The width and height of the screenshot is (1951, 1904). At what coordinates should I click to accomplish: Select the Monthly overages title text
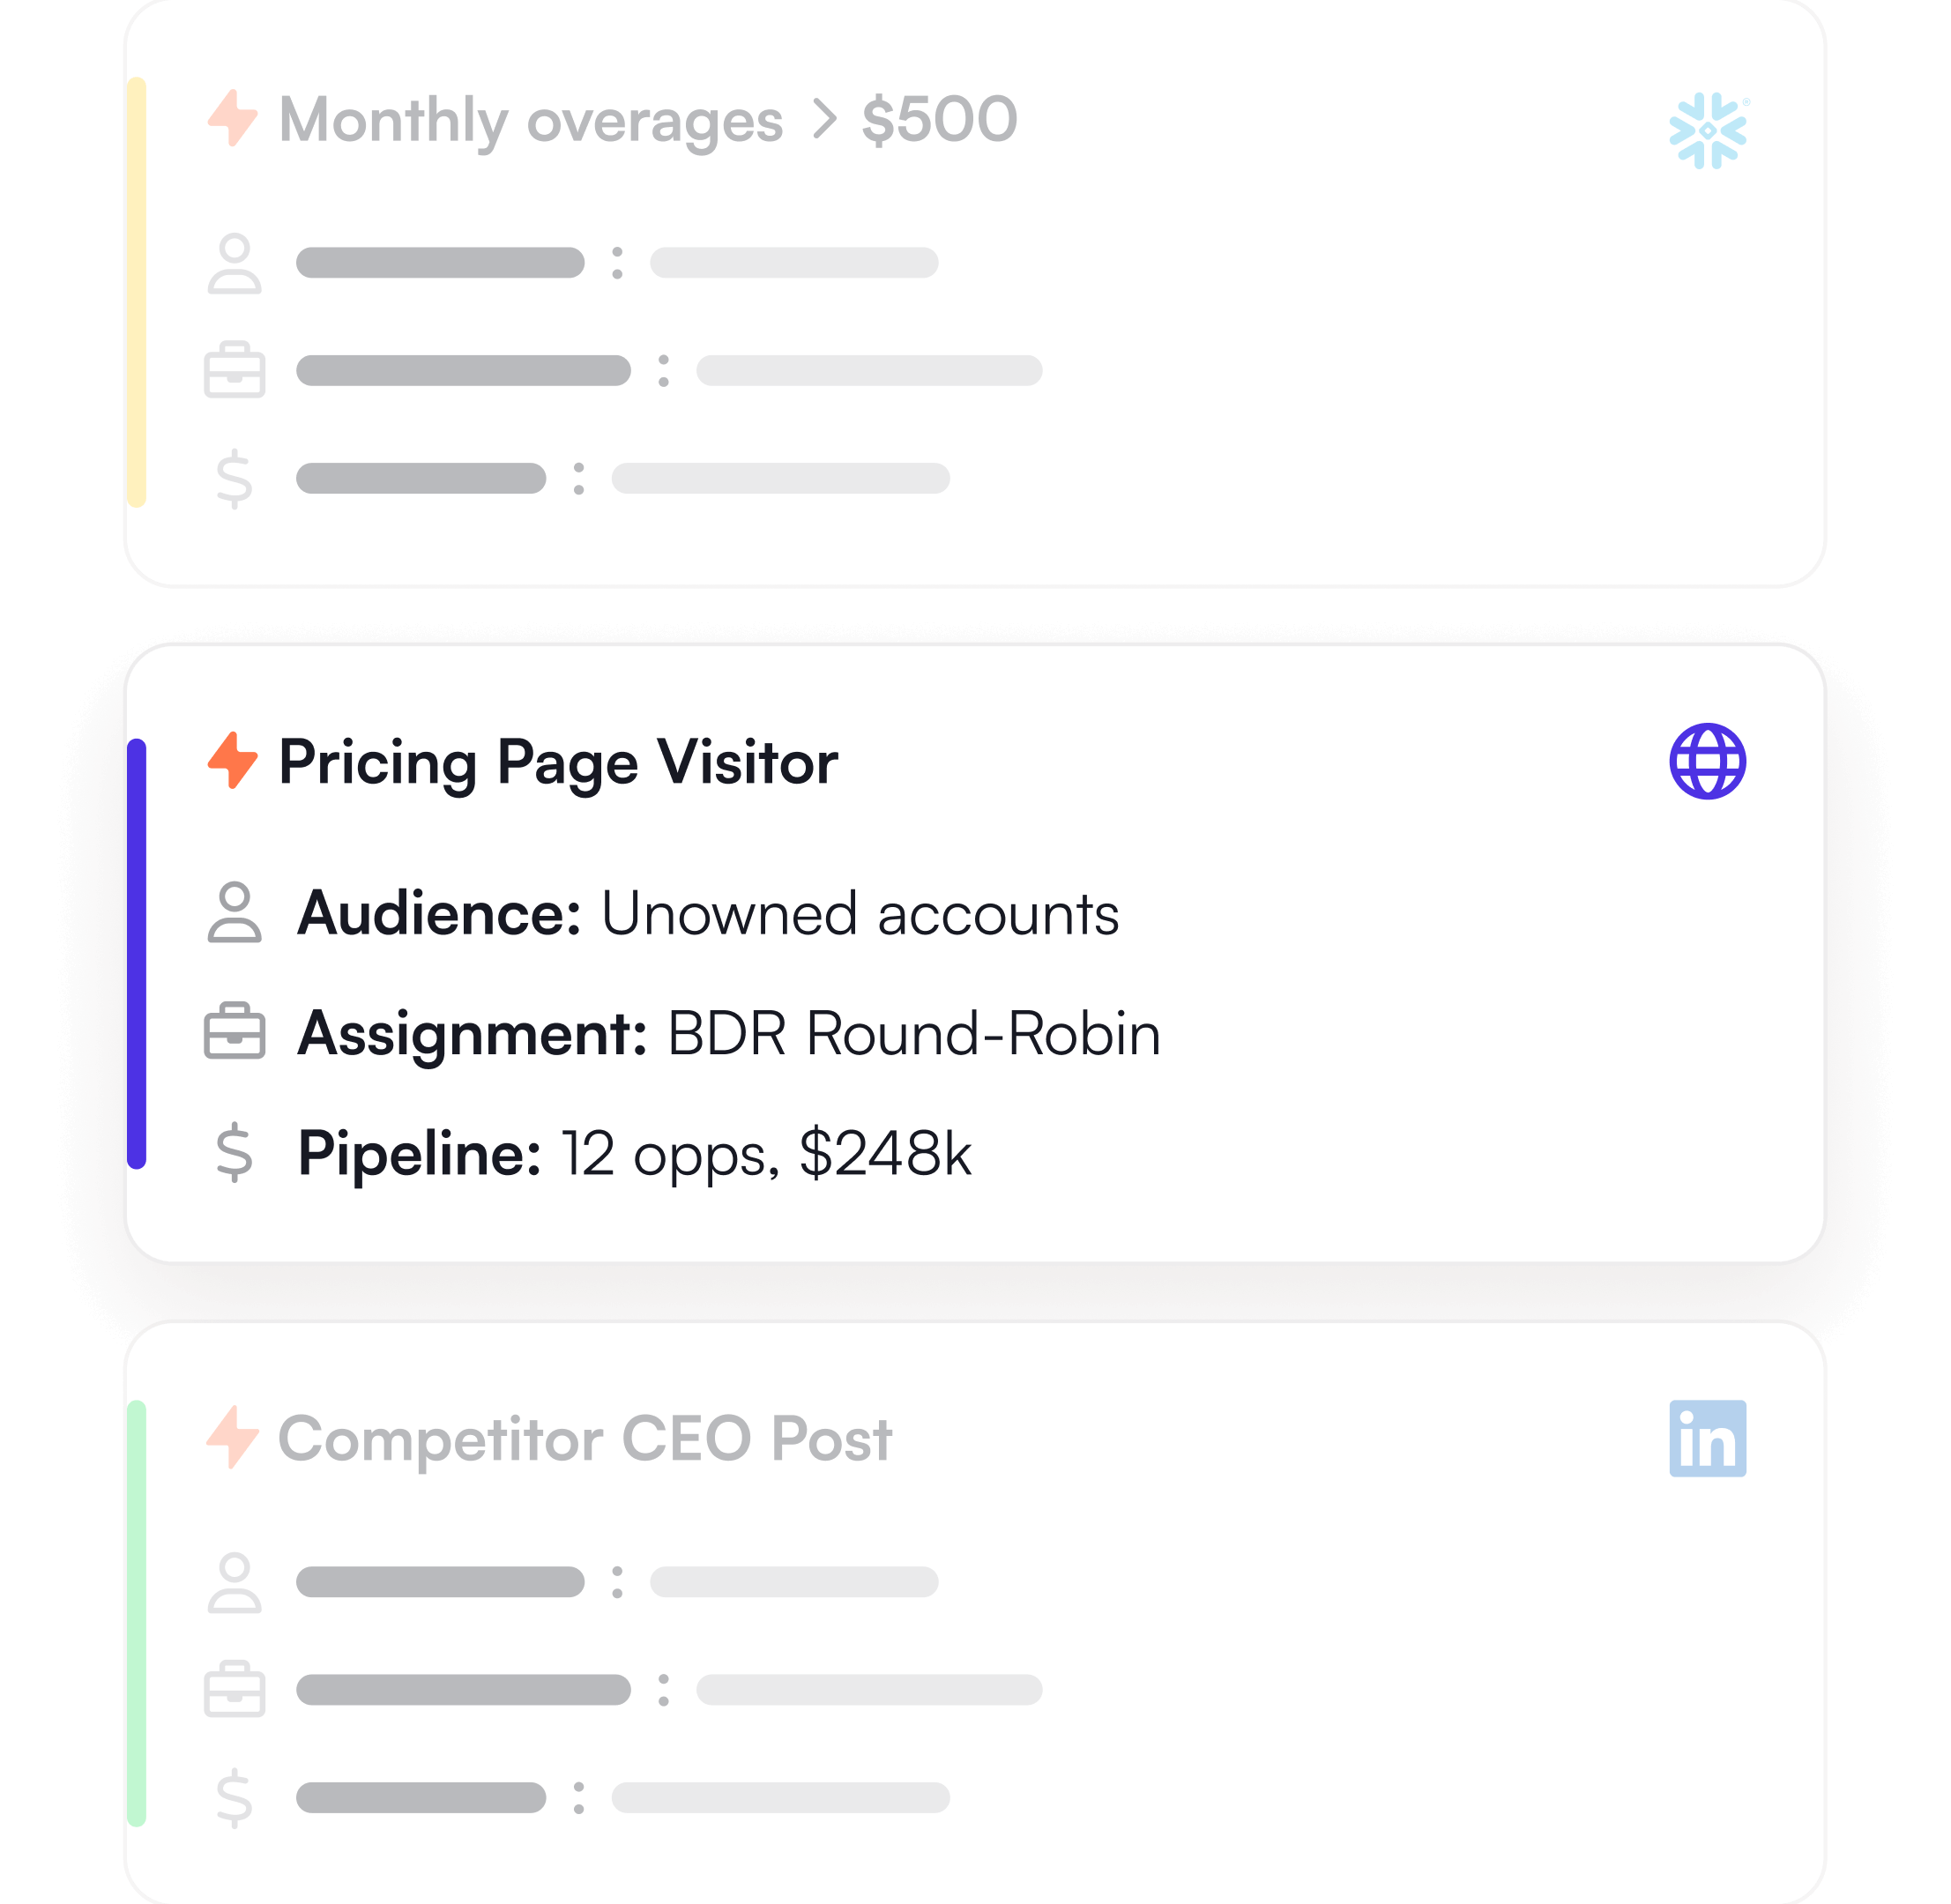pyautogui.click(x=530, y=121)
